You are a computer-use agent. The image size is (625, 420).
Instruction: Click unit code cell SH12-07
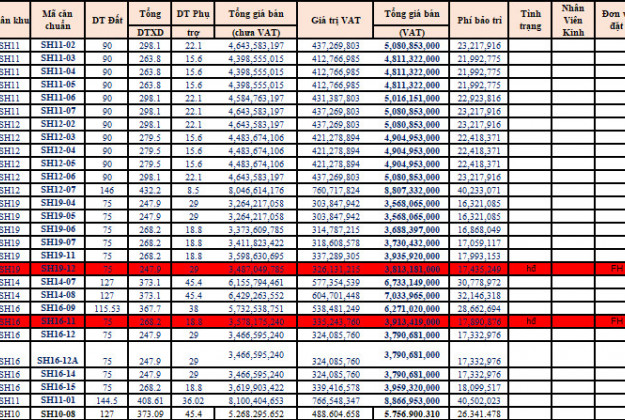(x=58, y=190)
